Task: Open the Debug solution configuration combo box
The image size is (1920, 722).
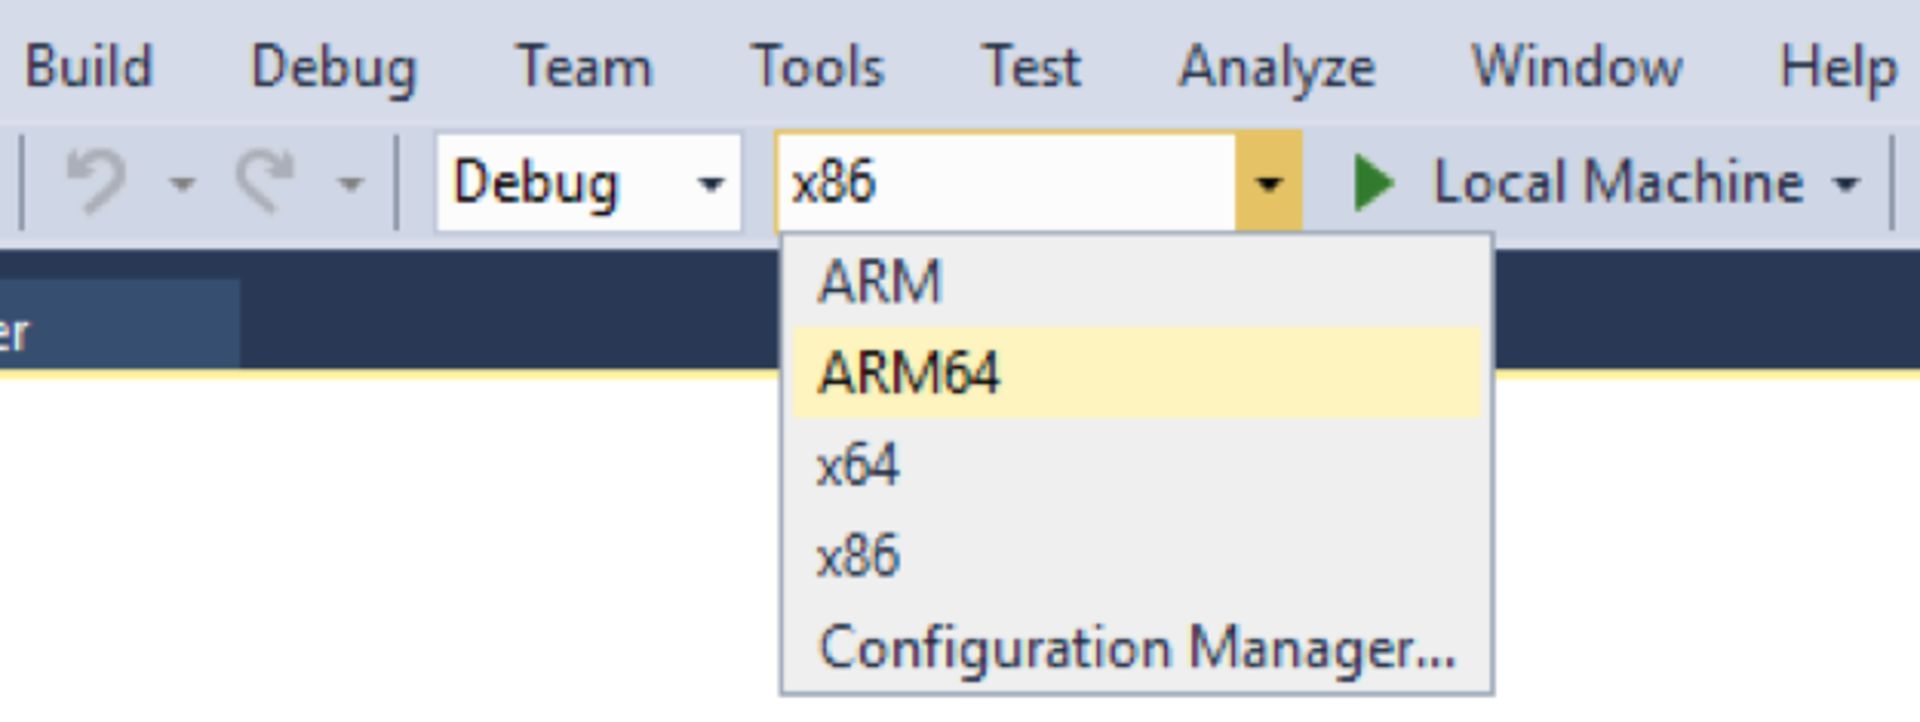Action: (588, 183)
